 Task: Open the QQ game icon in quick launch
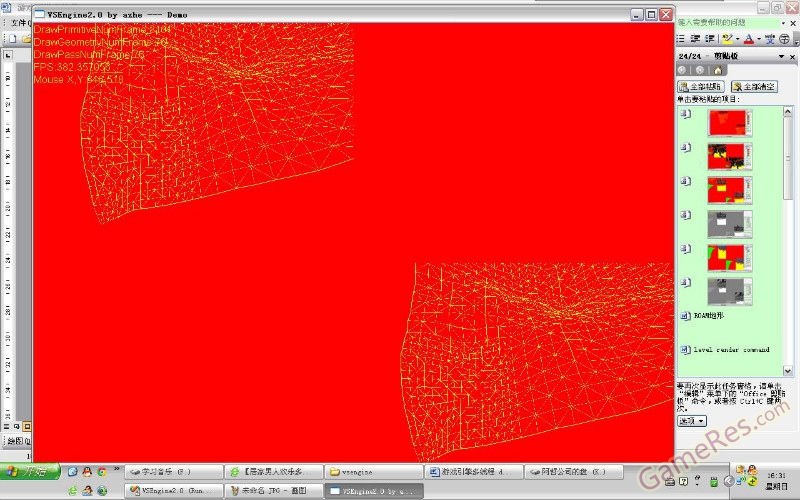[x=87, y=491]
